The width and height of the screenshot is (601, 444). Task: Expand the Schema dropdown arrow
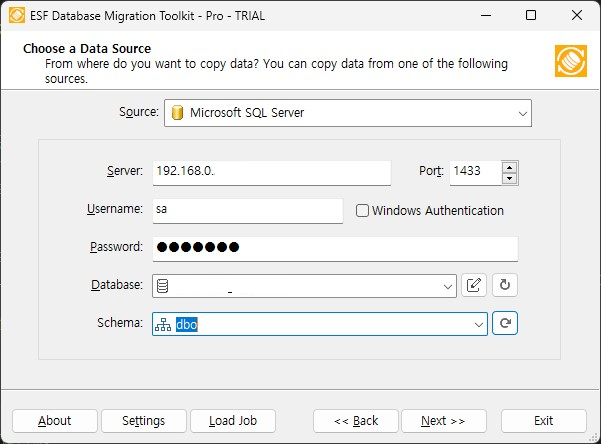click(478, 325)
